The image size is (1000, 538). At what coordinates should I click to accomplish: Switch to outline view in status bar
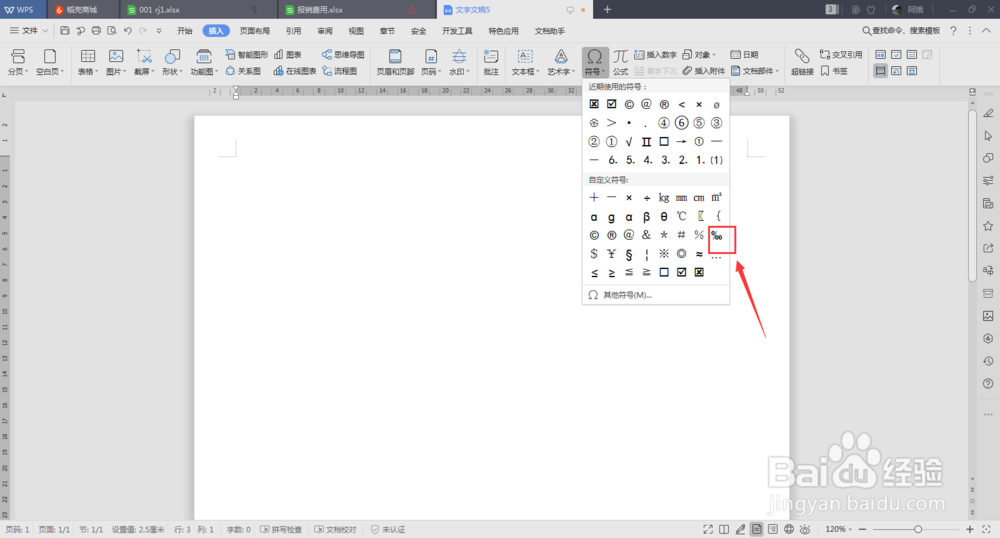[x=773, y=529]
